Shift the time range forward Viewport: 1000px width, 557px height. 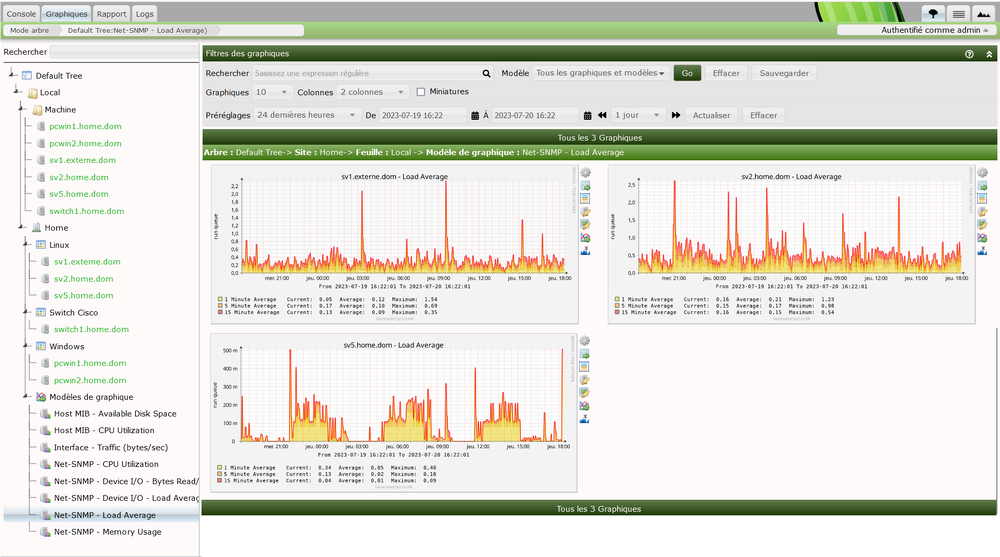pos(676,115)
